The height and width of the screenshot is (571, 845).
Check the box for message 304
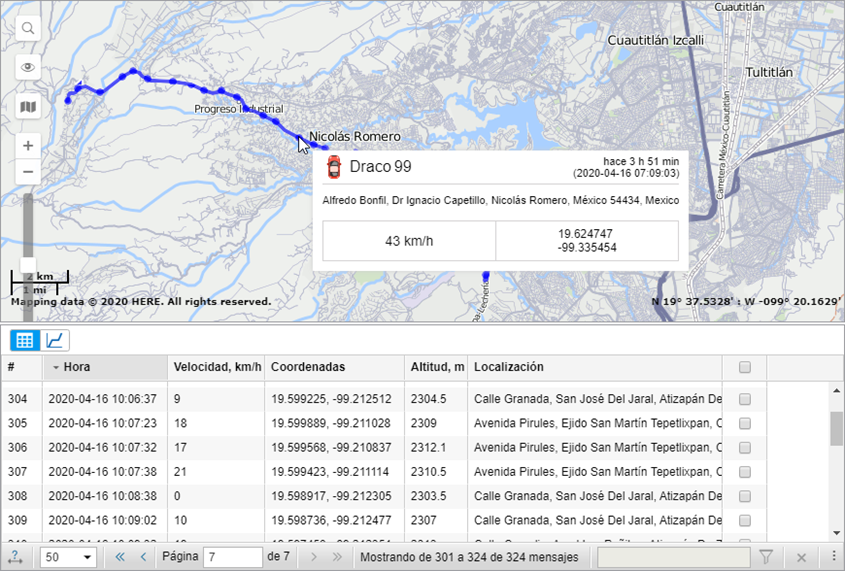point(745,399)
